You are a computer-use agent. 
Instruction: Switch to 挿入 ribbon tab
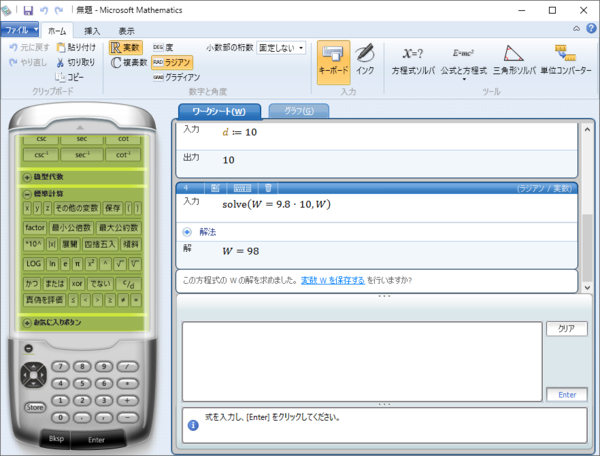coord(92,31)
